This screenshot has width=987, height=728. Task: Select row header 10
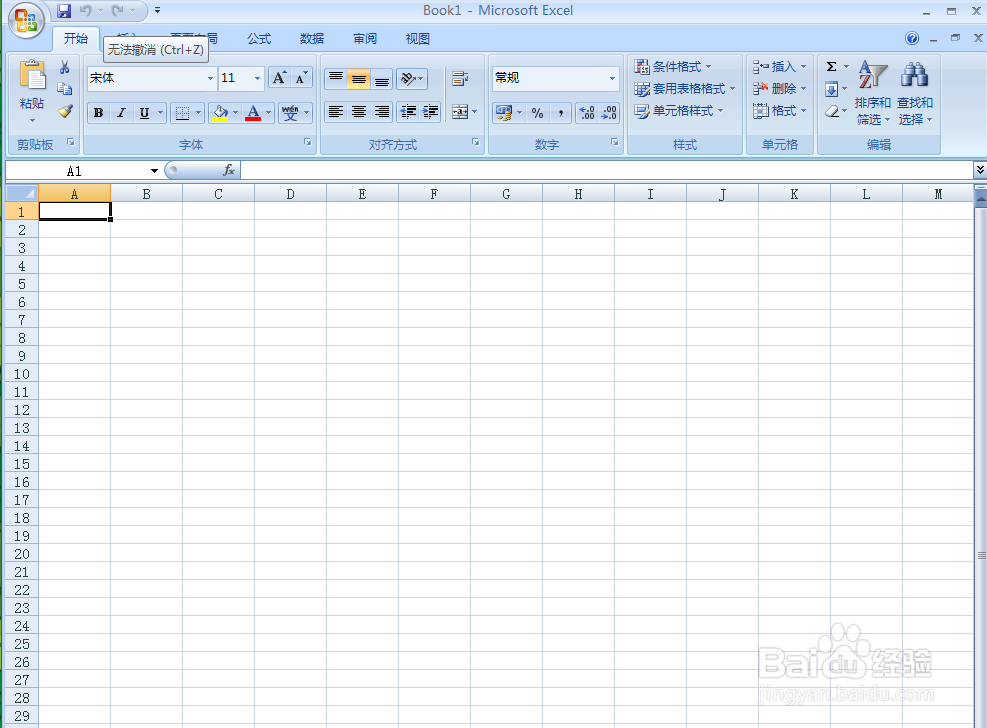[21, 374]
